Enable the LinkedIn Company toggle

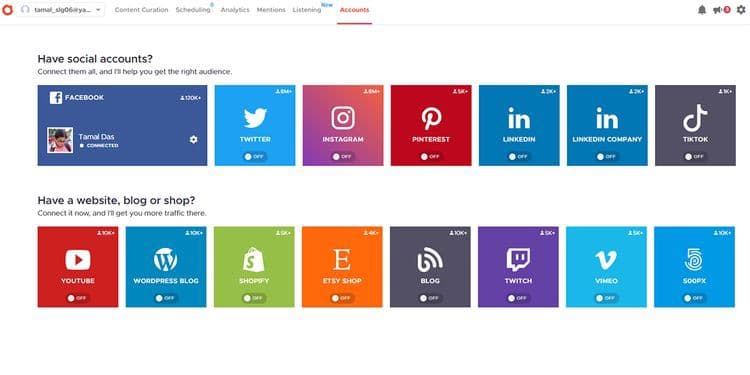[x=607, y=156]
